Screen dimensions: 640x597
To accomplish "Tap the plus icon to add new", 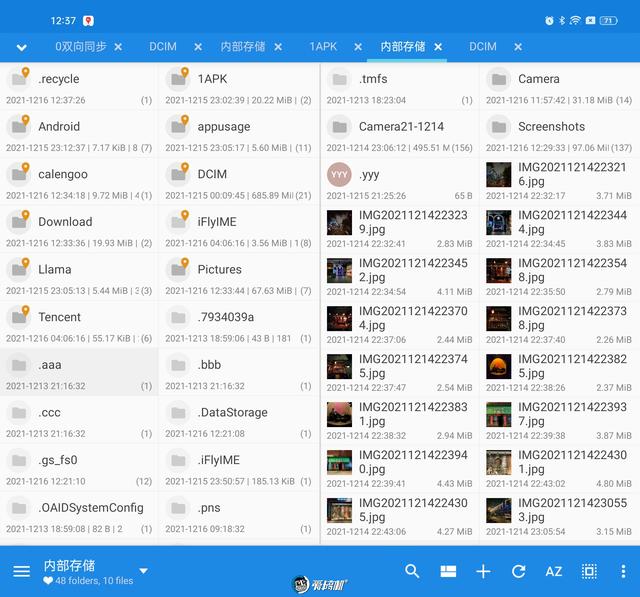I will point(483,571).
